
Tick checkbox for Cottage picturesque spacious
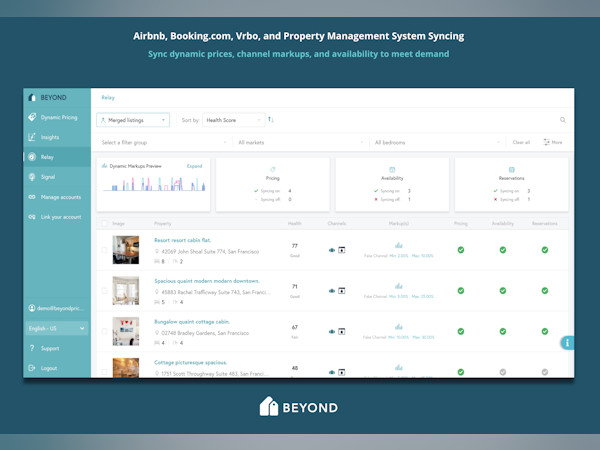click(x=104, y=372)
